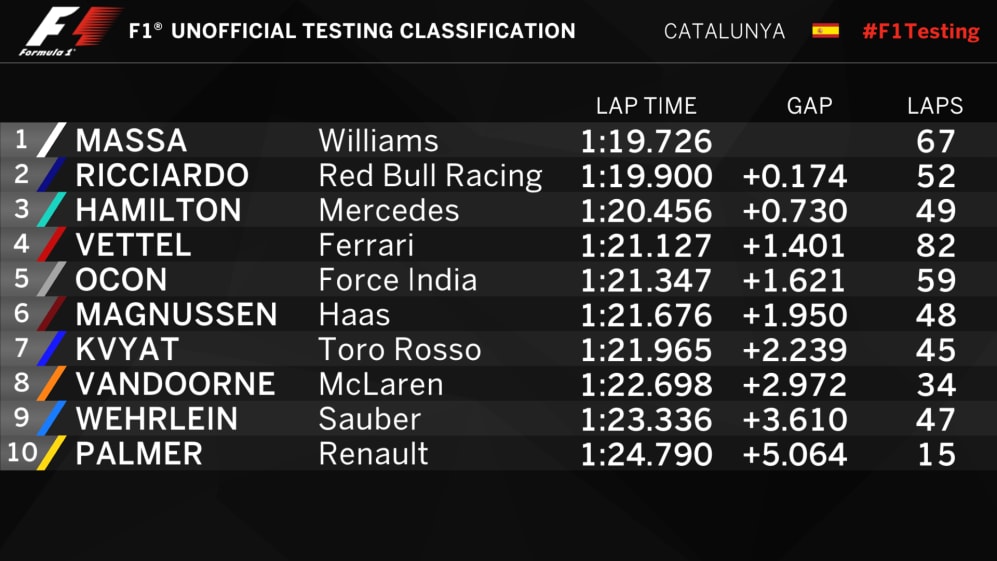Click the LAP TIME column header

[x=646, y=106]
